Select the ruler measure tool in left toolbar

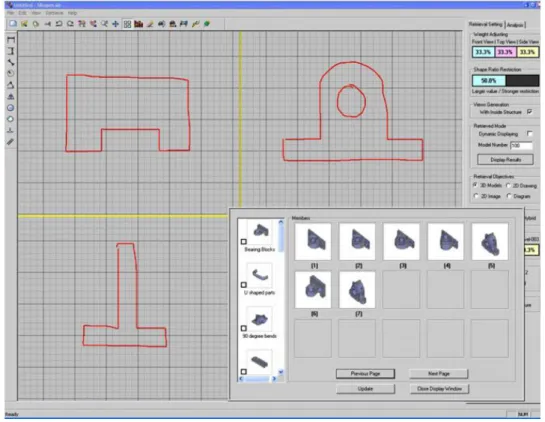(11, 142)
